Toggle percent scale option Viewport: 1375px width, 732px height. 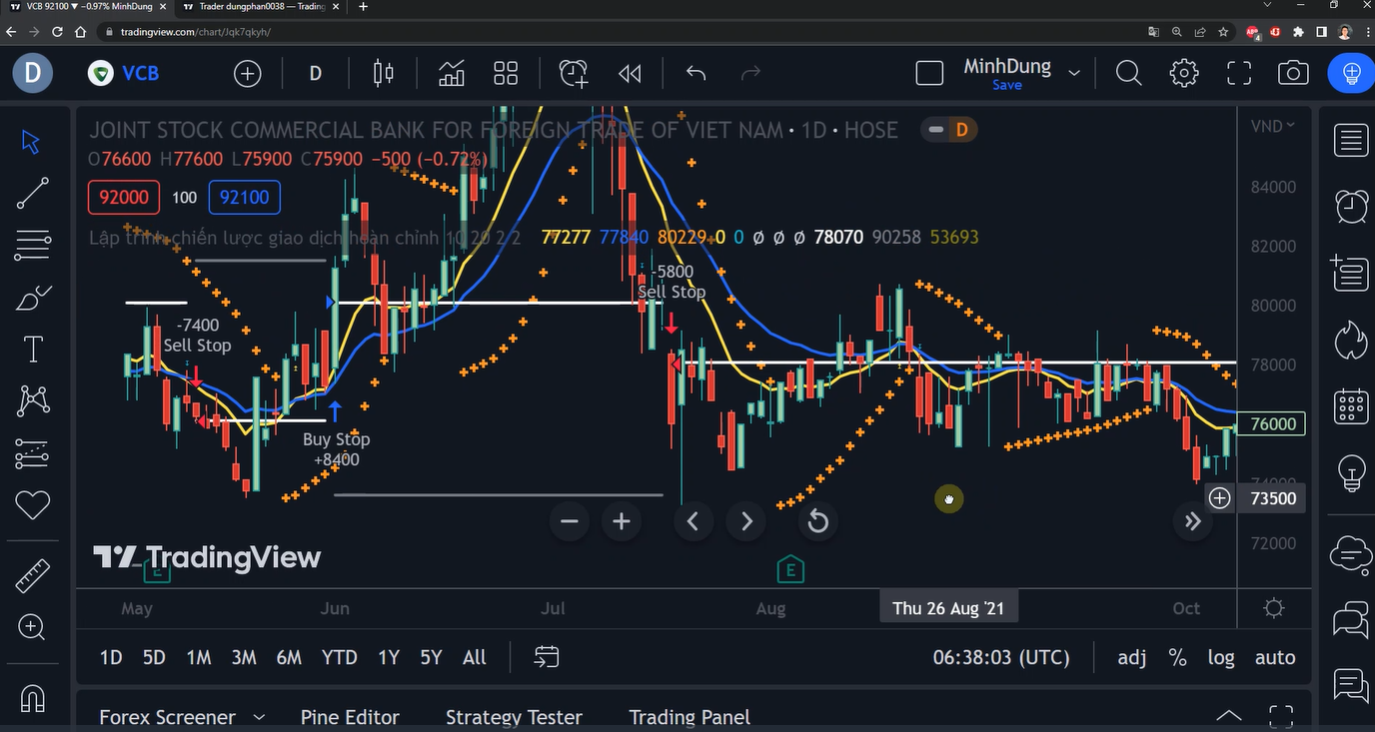pyautogui.click(x=1178, y=657)
